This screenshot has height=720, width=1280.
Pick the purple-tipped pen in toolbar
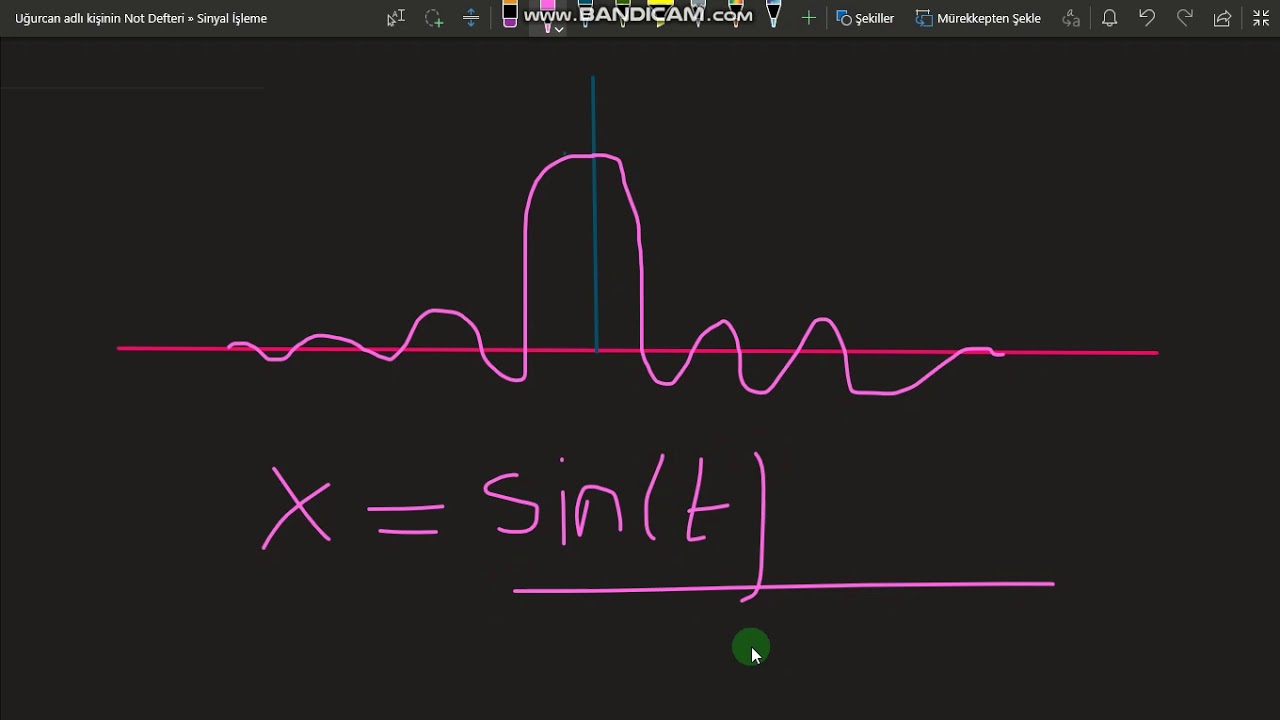[x=510, y=15]
